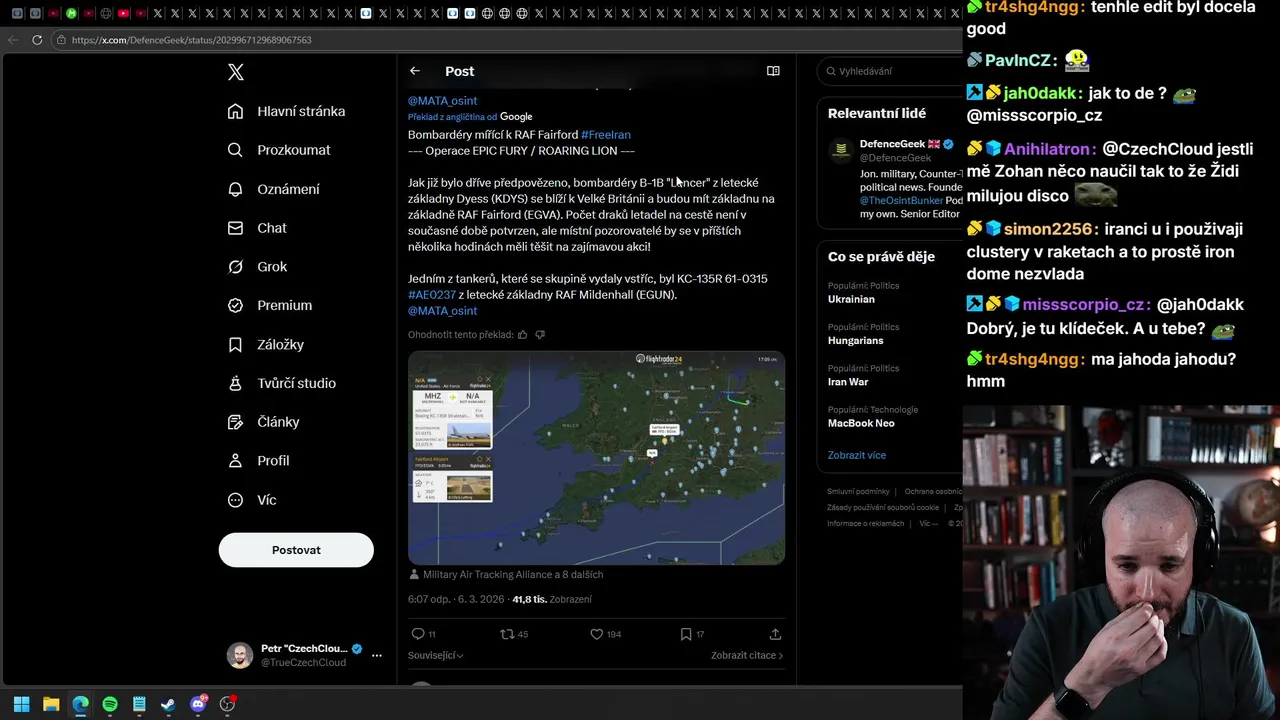Click the 41,8 tis. Zobrazení count
The image size is (1280, 720).
552,599
